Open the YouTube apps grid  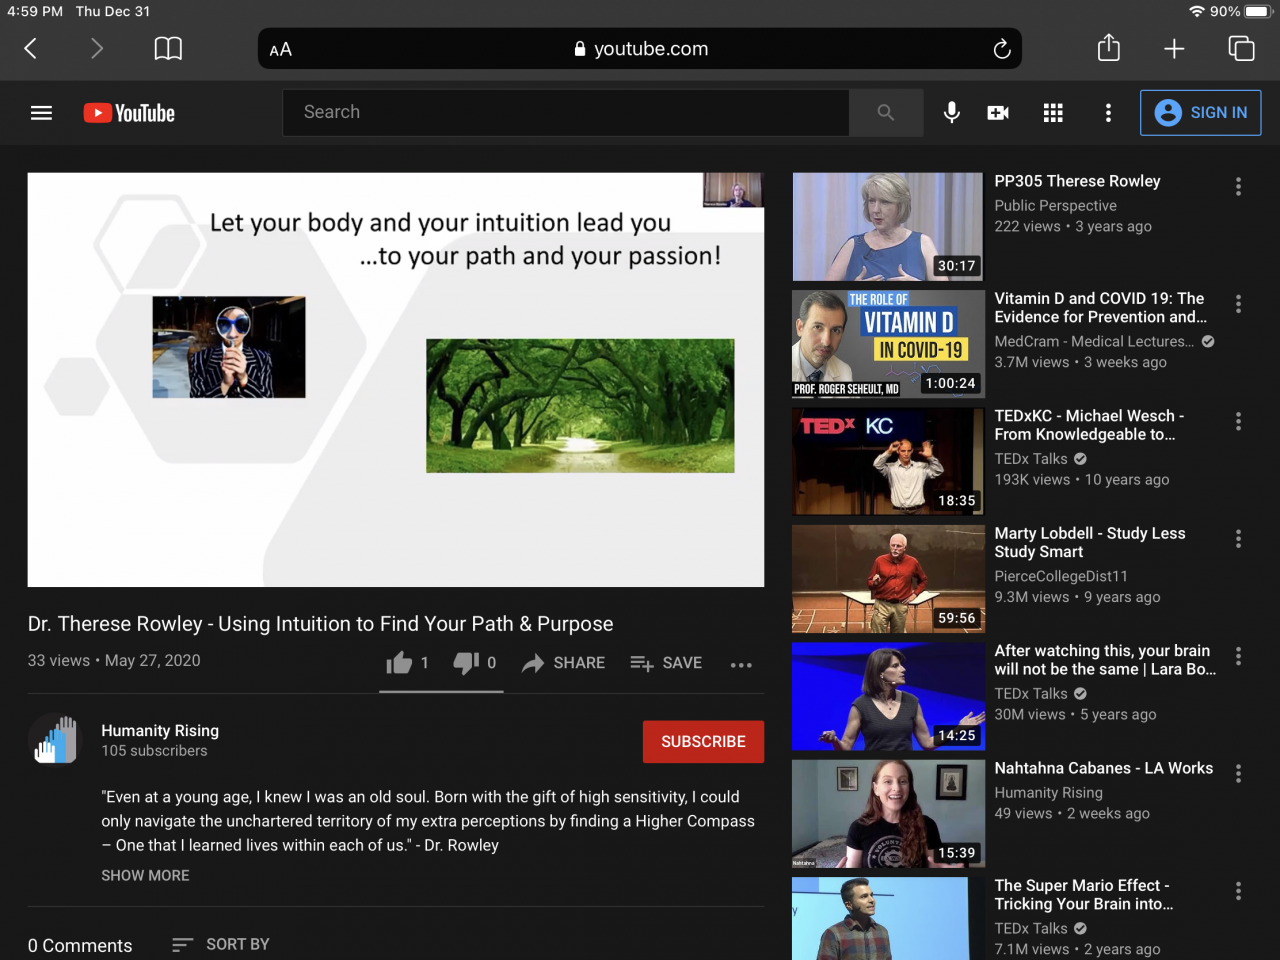pyautogui.click(x=1053, y=113)
